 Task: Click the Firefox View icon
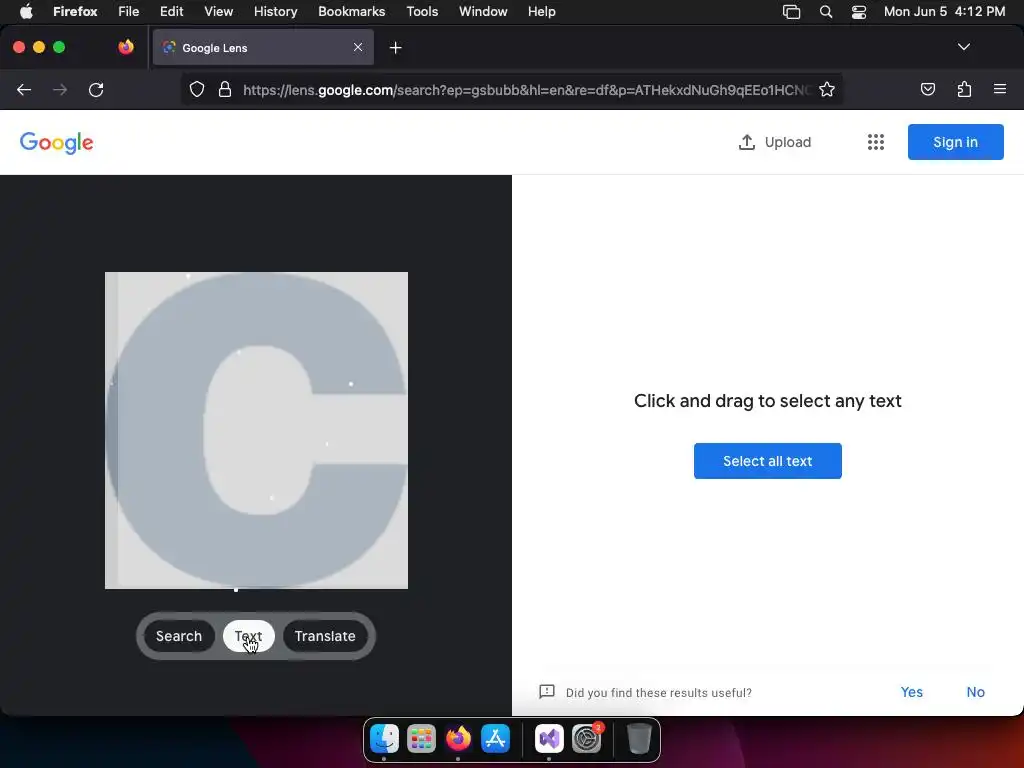pyautogui.click(x=126, y=47)
